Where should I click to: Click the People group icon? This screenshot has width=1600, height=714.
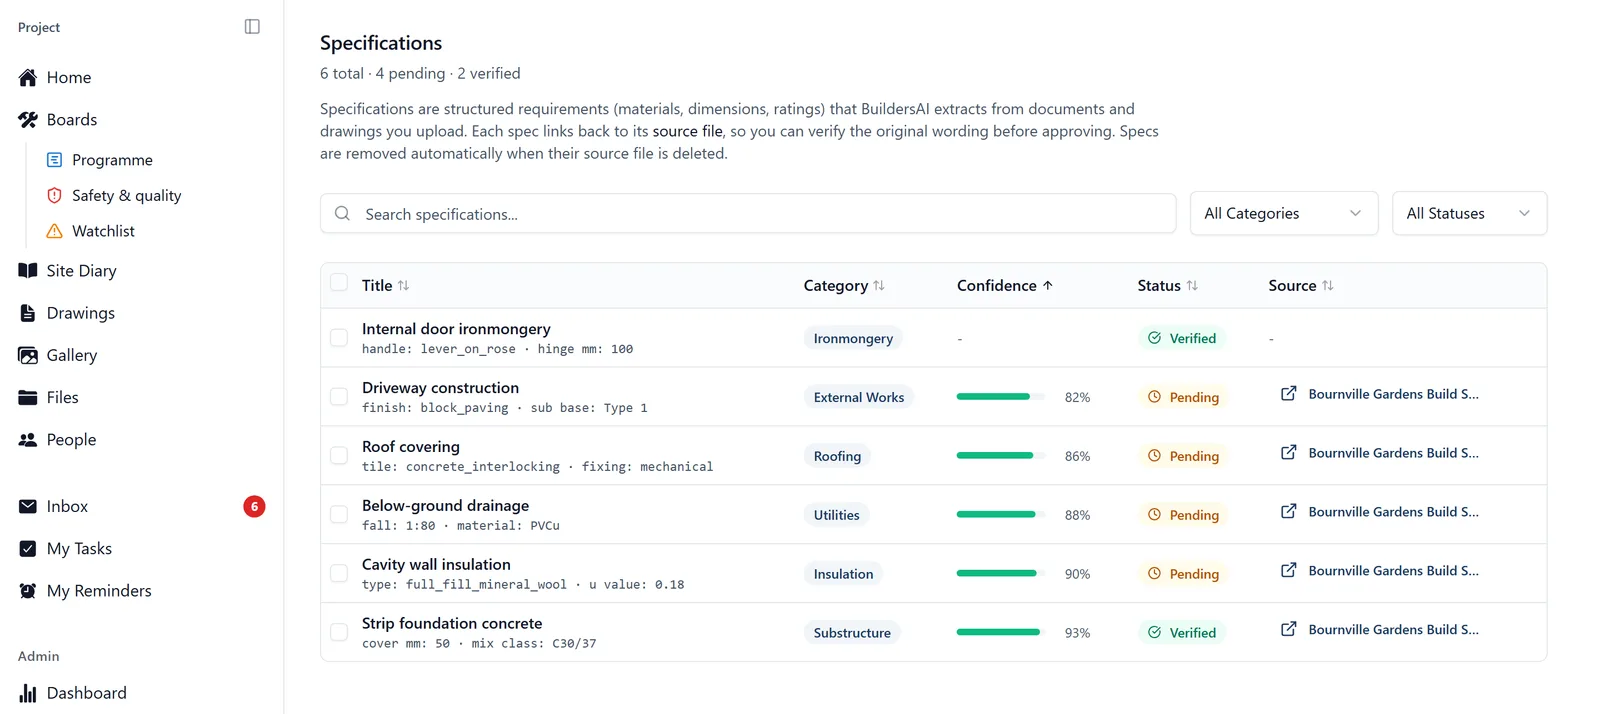28,439
